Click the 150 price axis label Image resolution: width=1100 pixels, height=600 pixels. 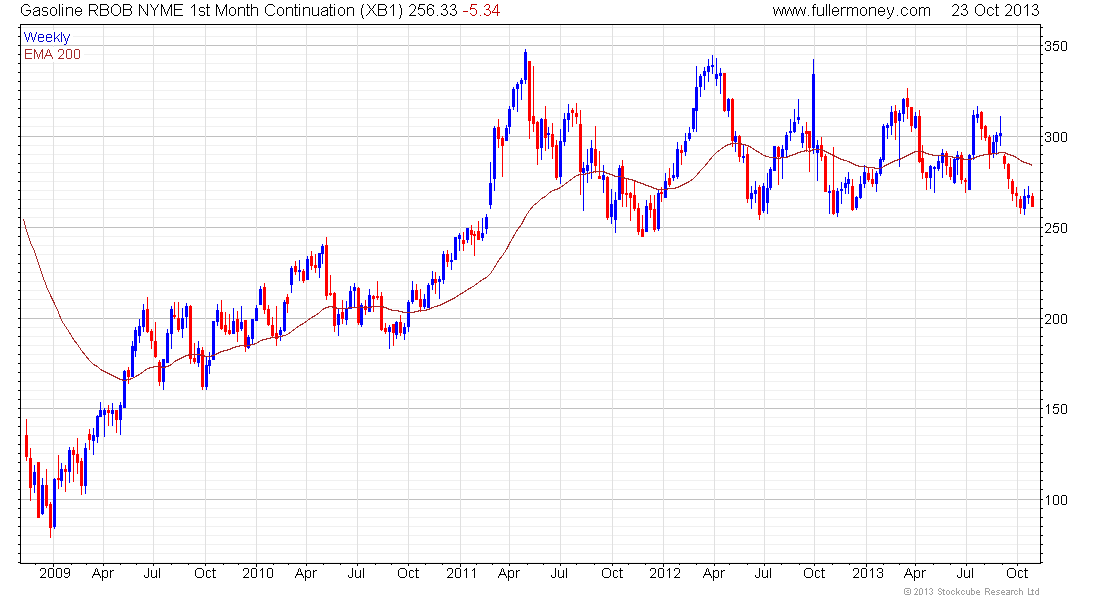pyautogui.click(x=1057, y=409)
